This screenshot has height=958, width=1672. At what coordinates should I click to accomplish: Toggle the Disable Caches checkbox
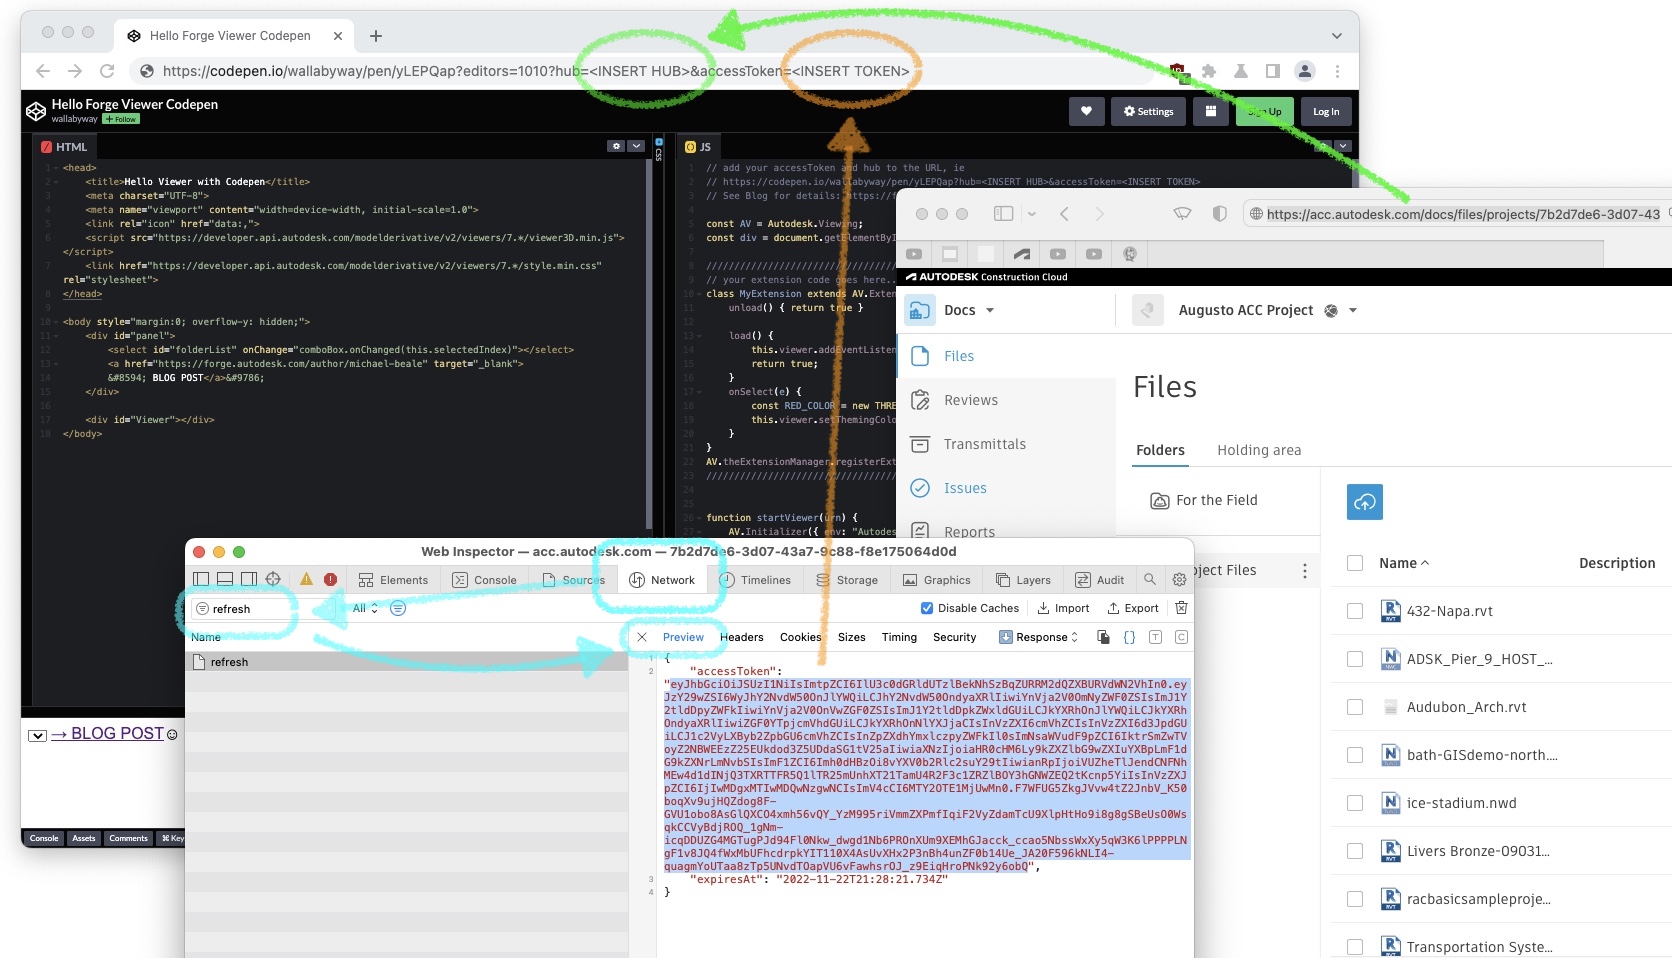click(926, 608)
